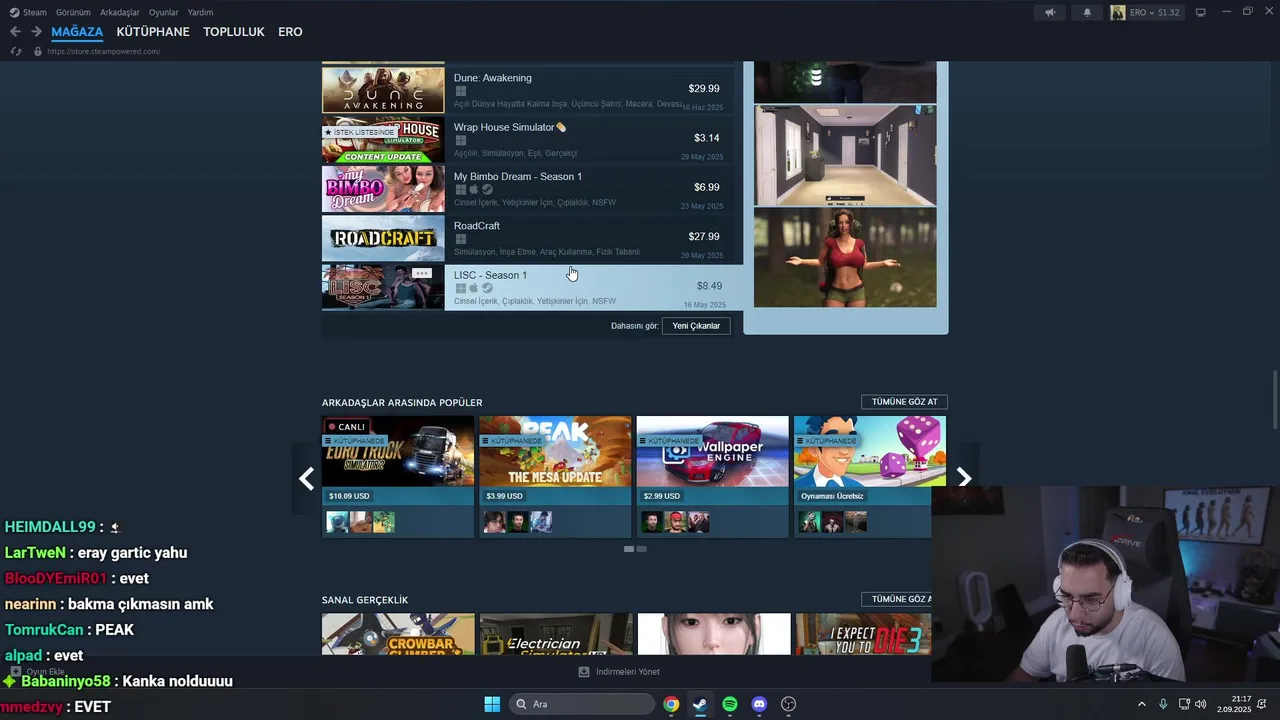1280x720 pixels.
Task: Open Wrap House Simulator game entry
Action: click(x=533, y=139)
